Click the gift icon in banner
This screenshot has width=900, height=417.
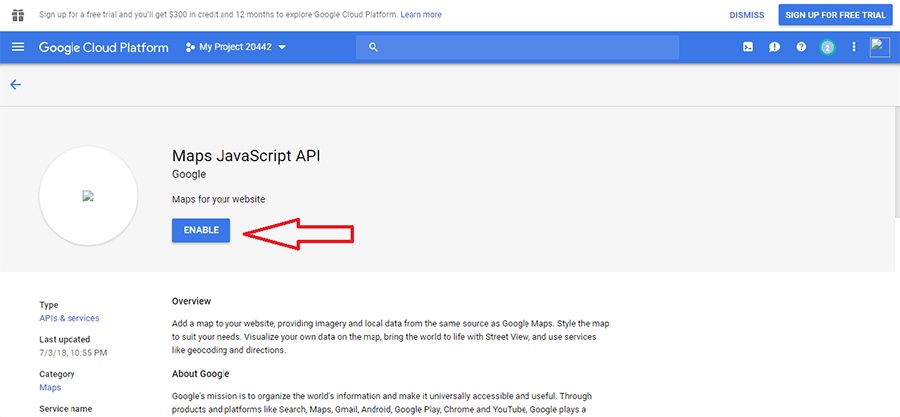coord(17,15)
